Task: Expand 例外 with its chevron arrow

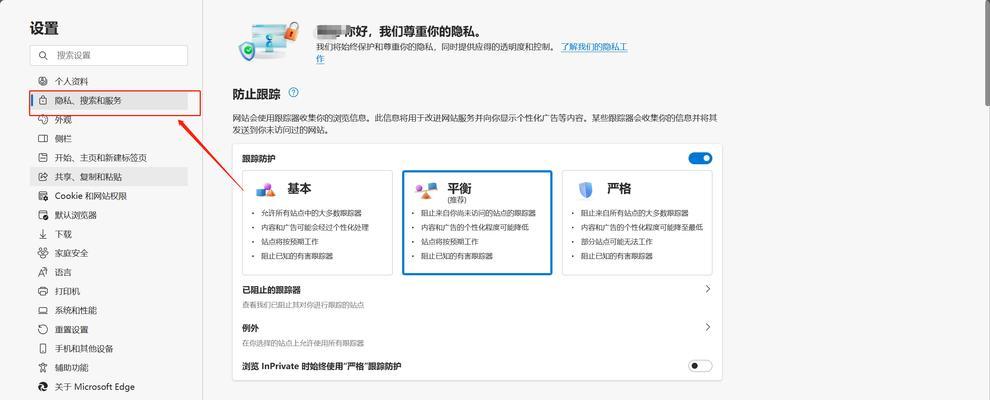Action: [708, 327]
